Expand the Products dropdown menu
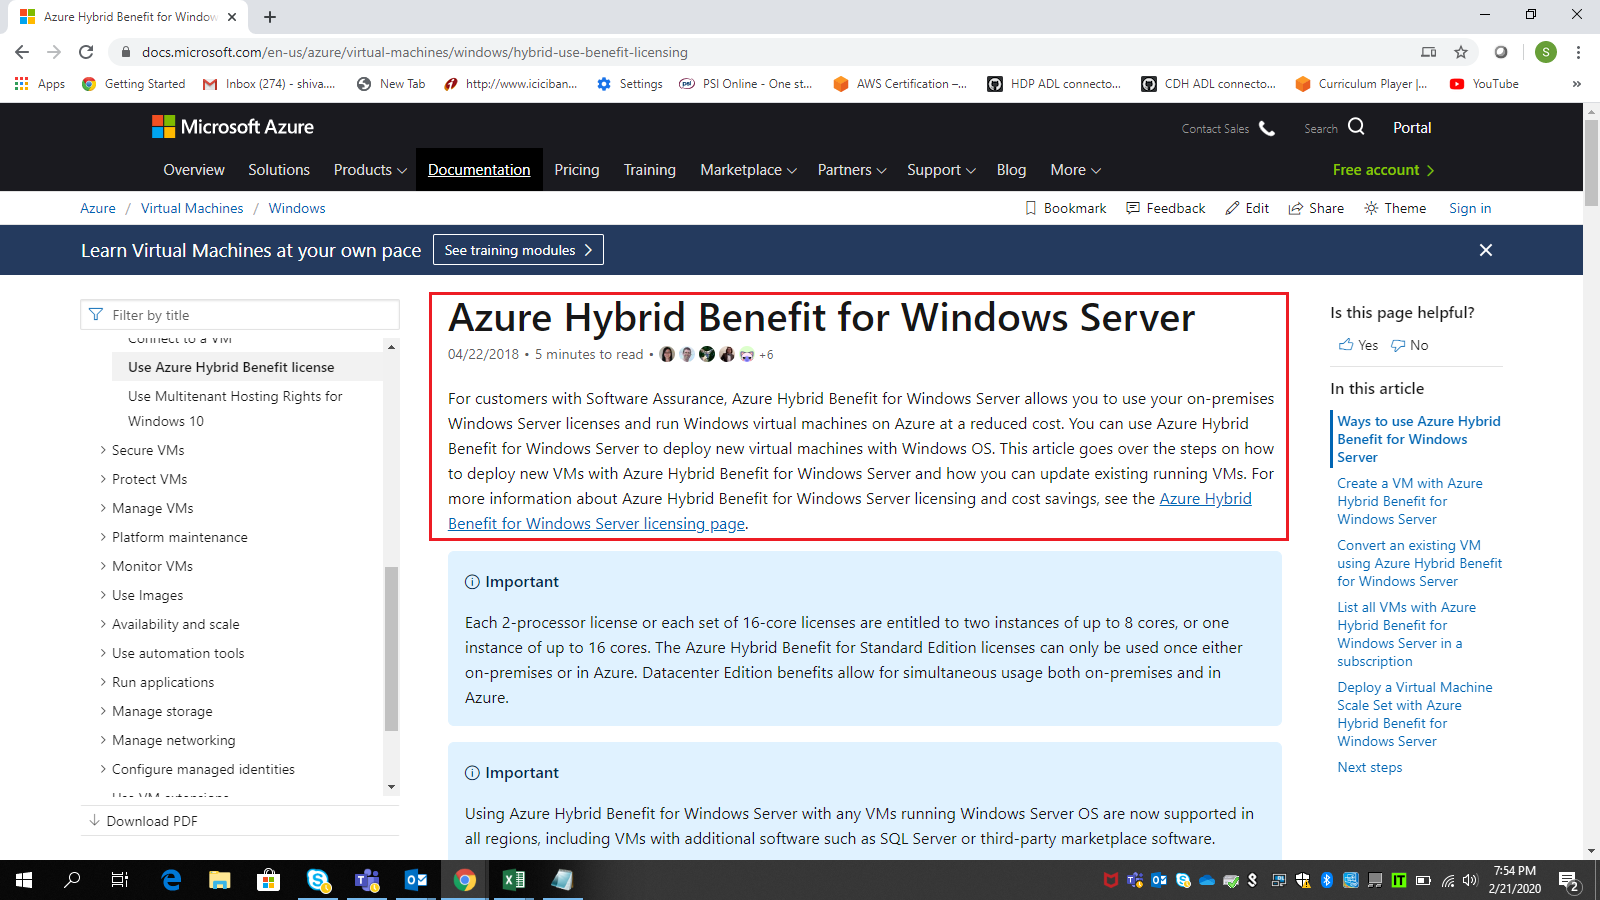 370,170
